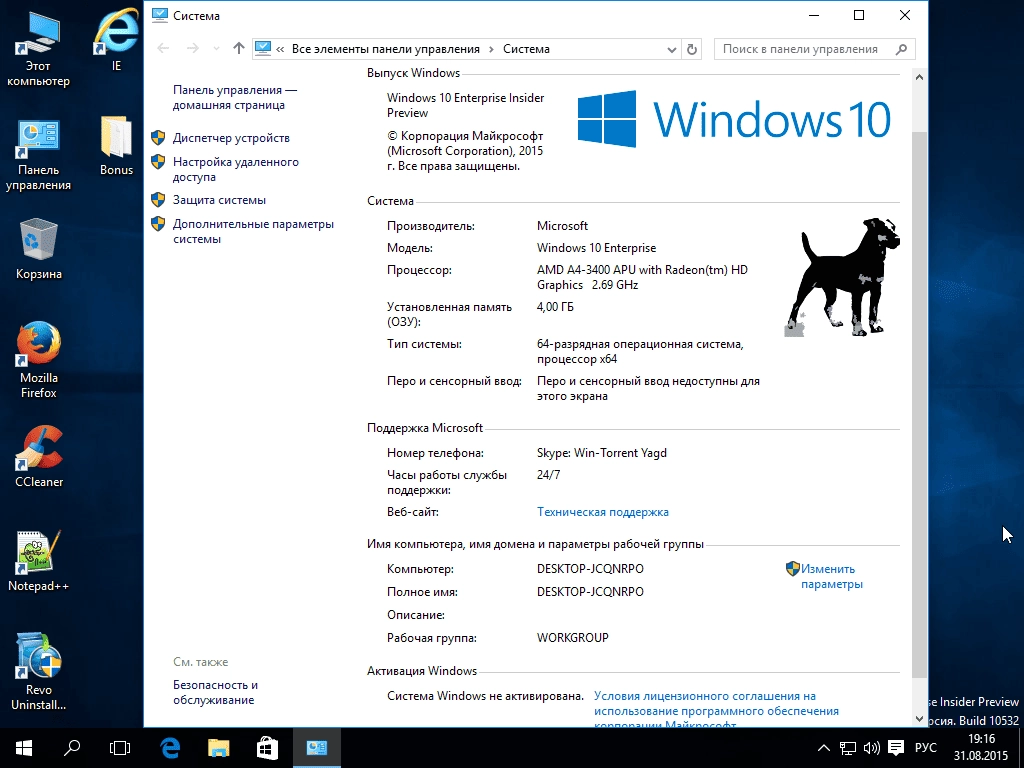The image size is (1024, 768).
Task: Click the volume speaker tray icon
Action: tap(871, 748)
